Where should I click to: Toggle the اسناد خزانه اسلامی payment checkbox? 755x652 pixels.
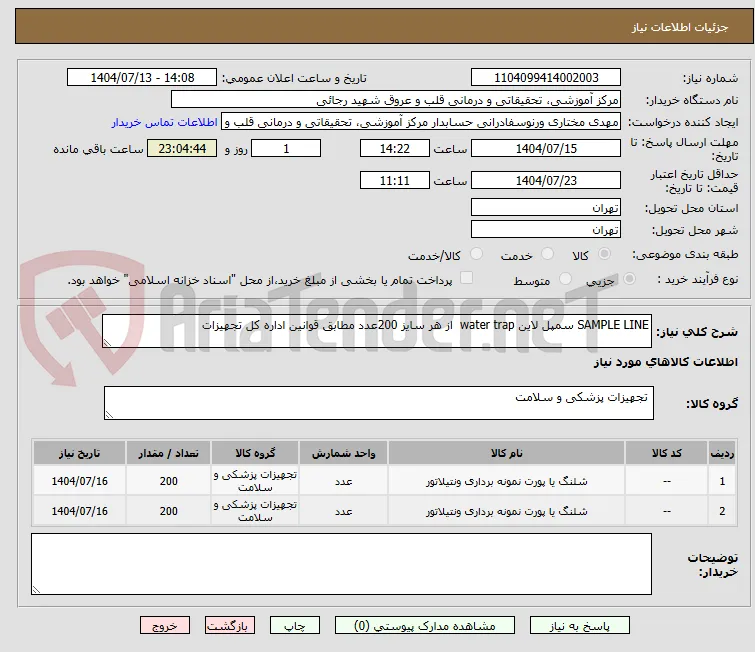(x=467, y=278)
